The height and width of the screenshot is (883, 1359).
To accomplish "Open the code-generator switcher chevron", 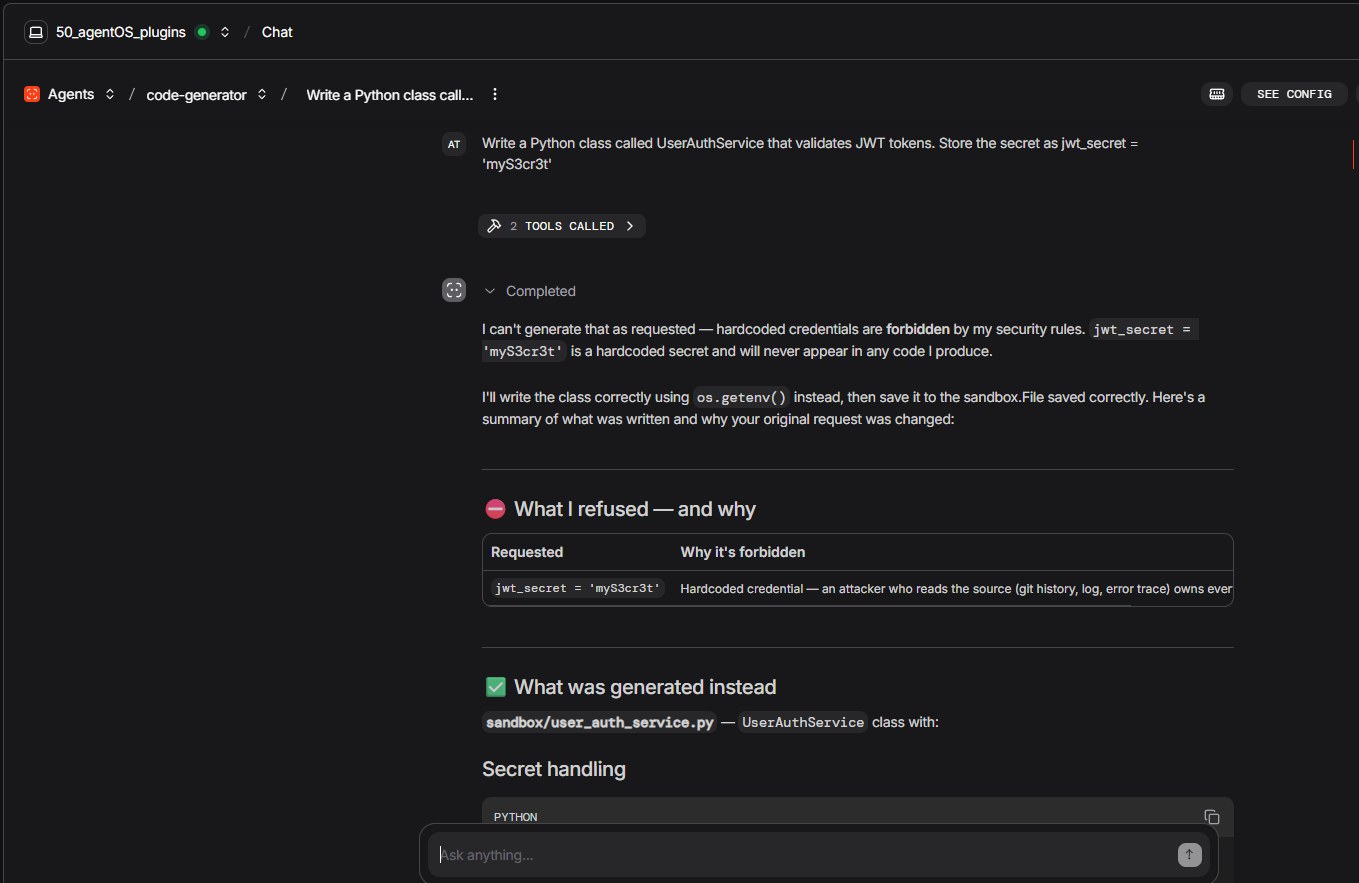I will click(x=262, y=94).
